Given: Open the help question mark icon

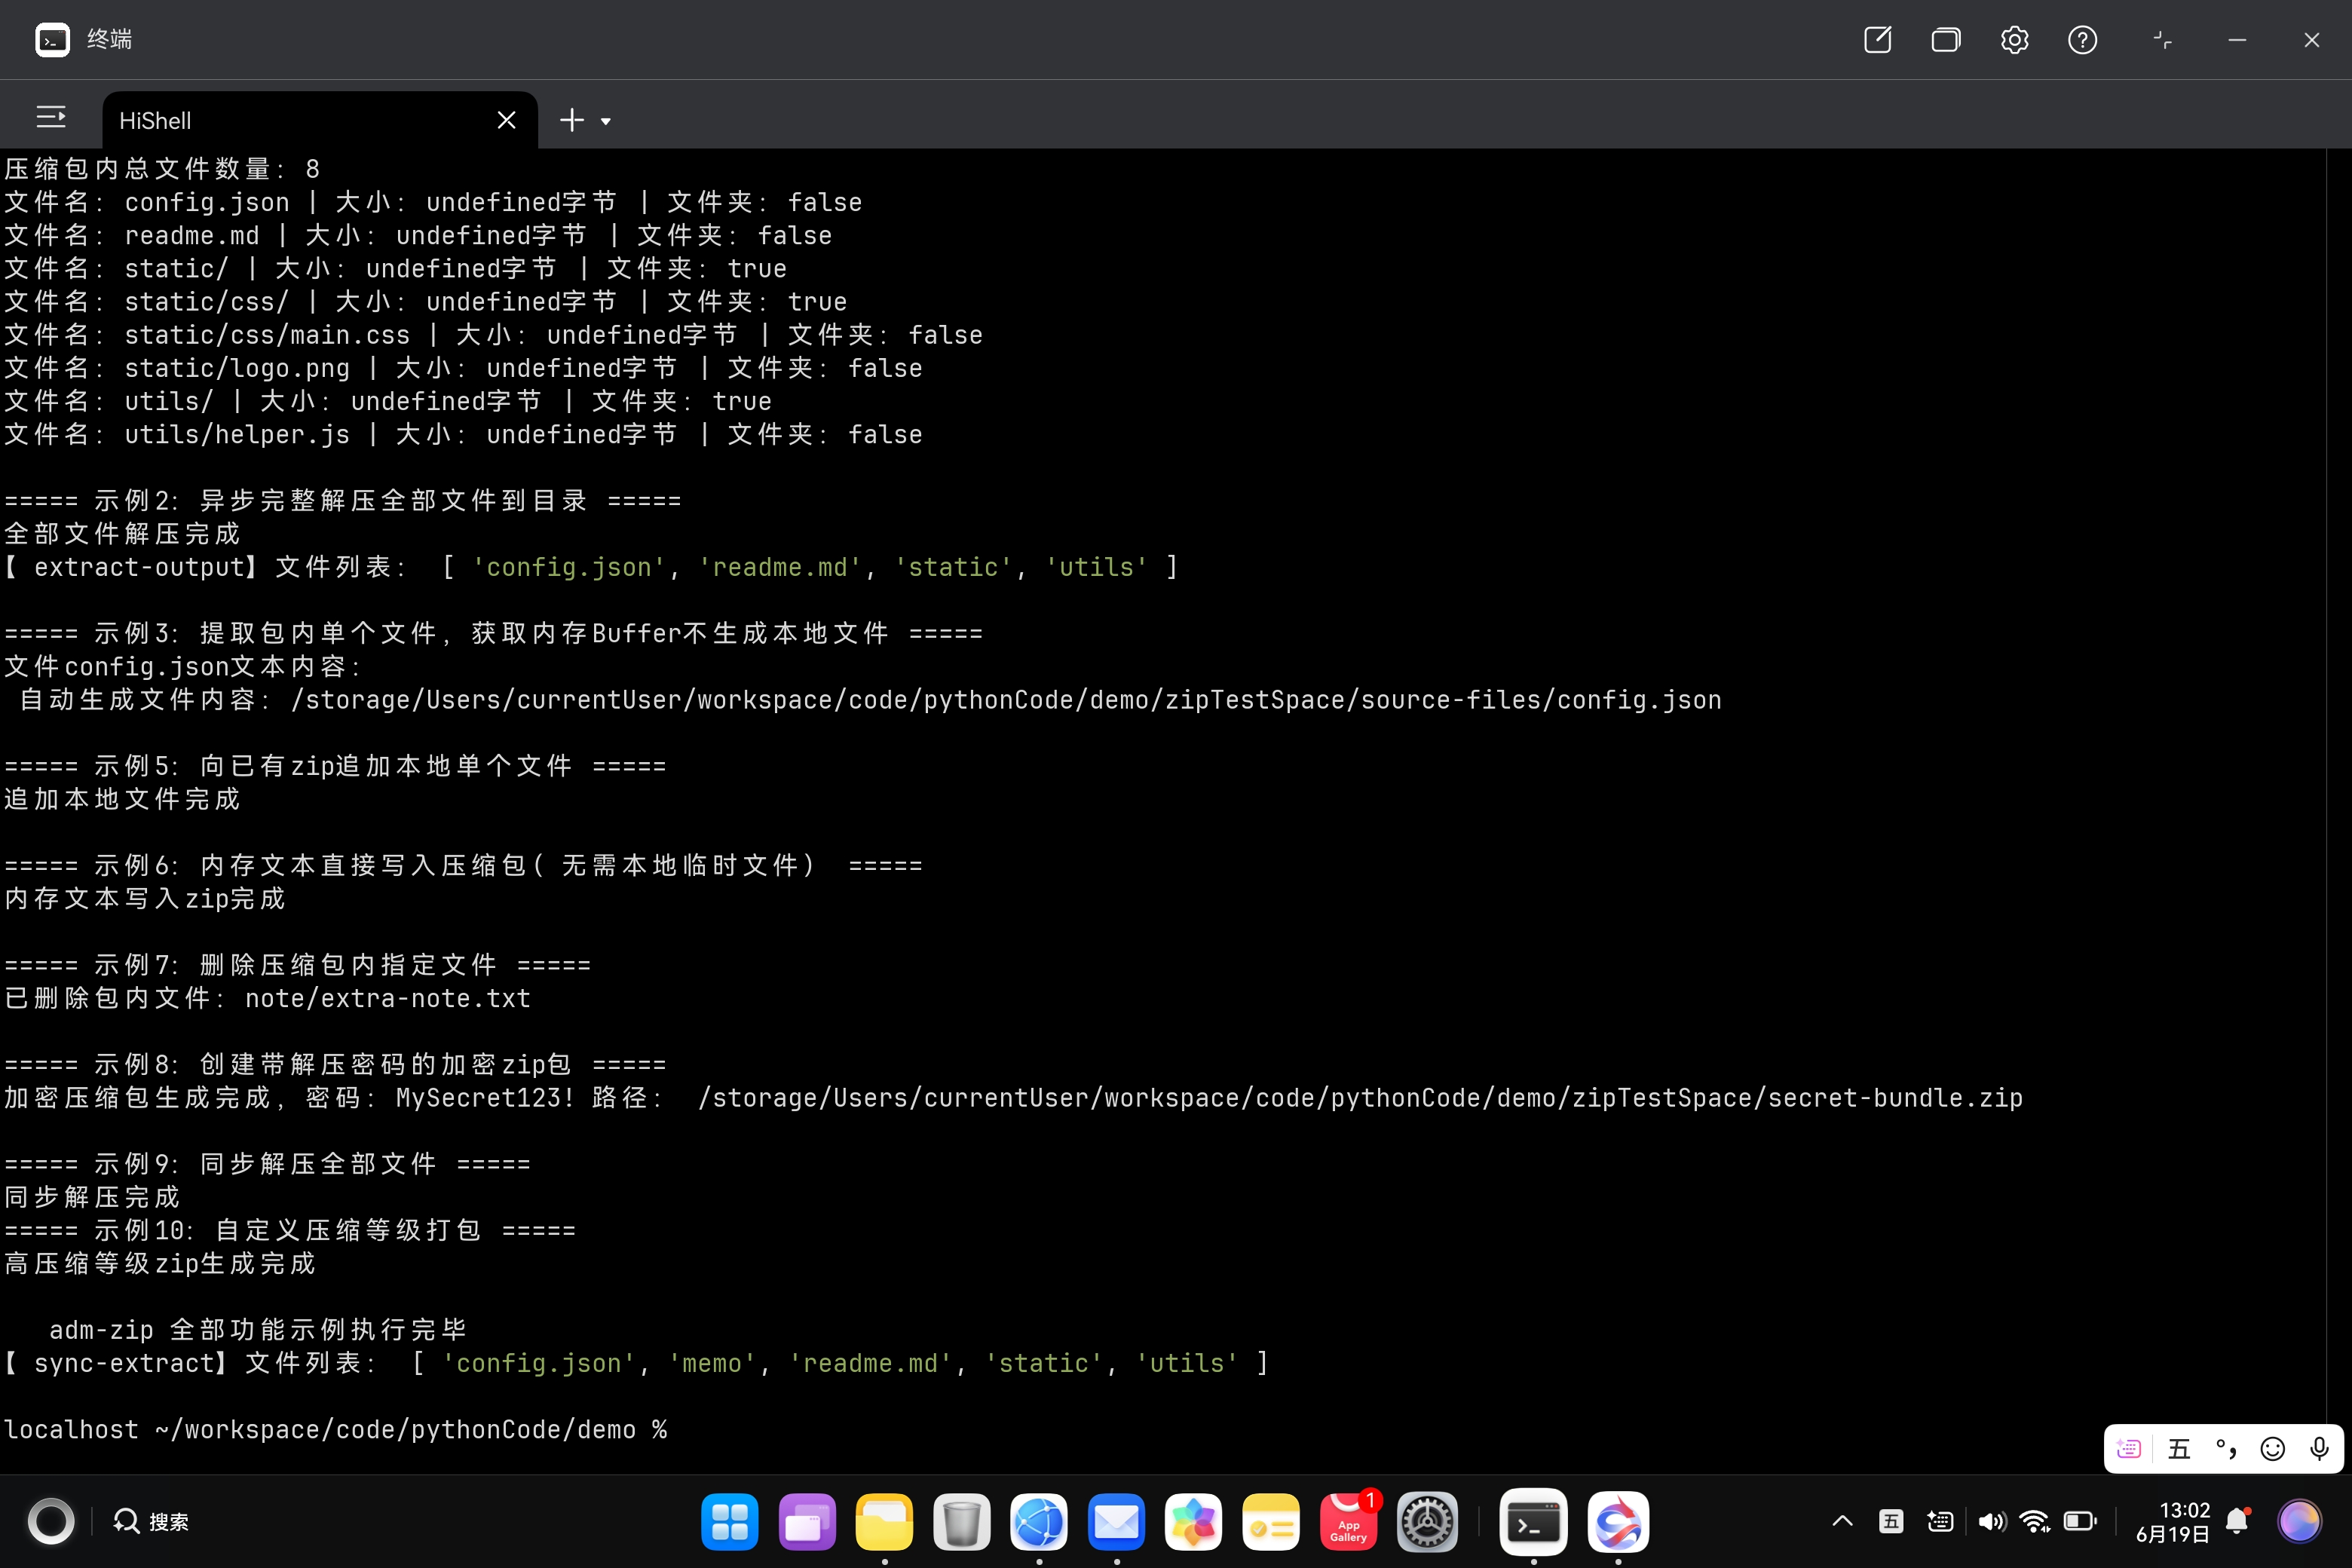Looking at the screenshot, I should click(x=2082, y=40).
